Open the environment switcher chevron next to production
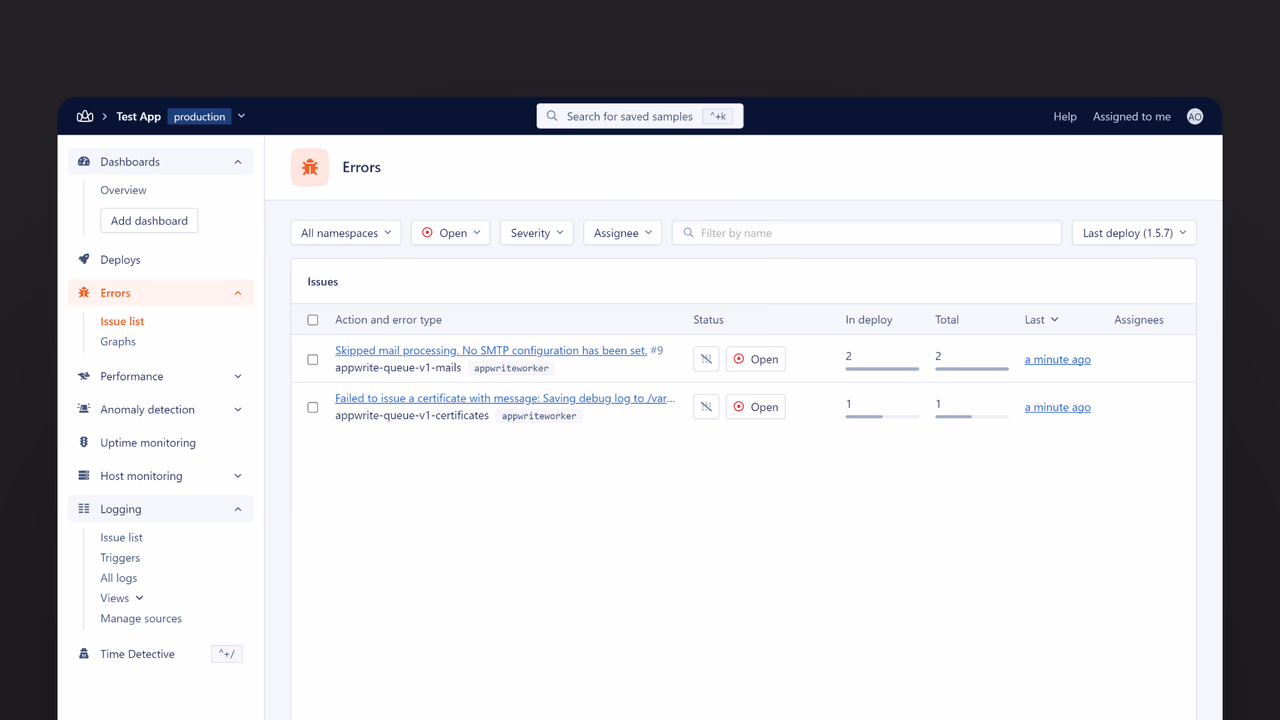 coord(241,116)
